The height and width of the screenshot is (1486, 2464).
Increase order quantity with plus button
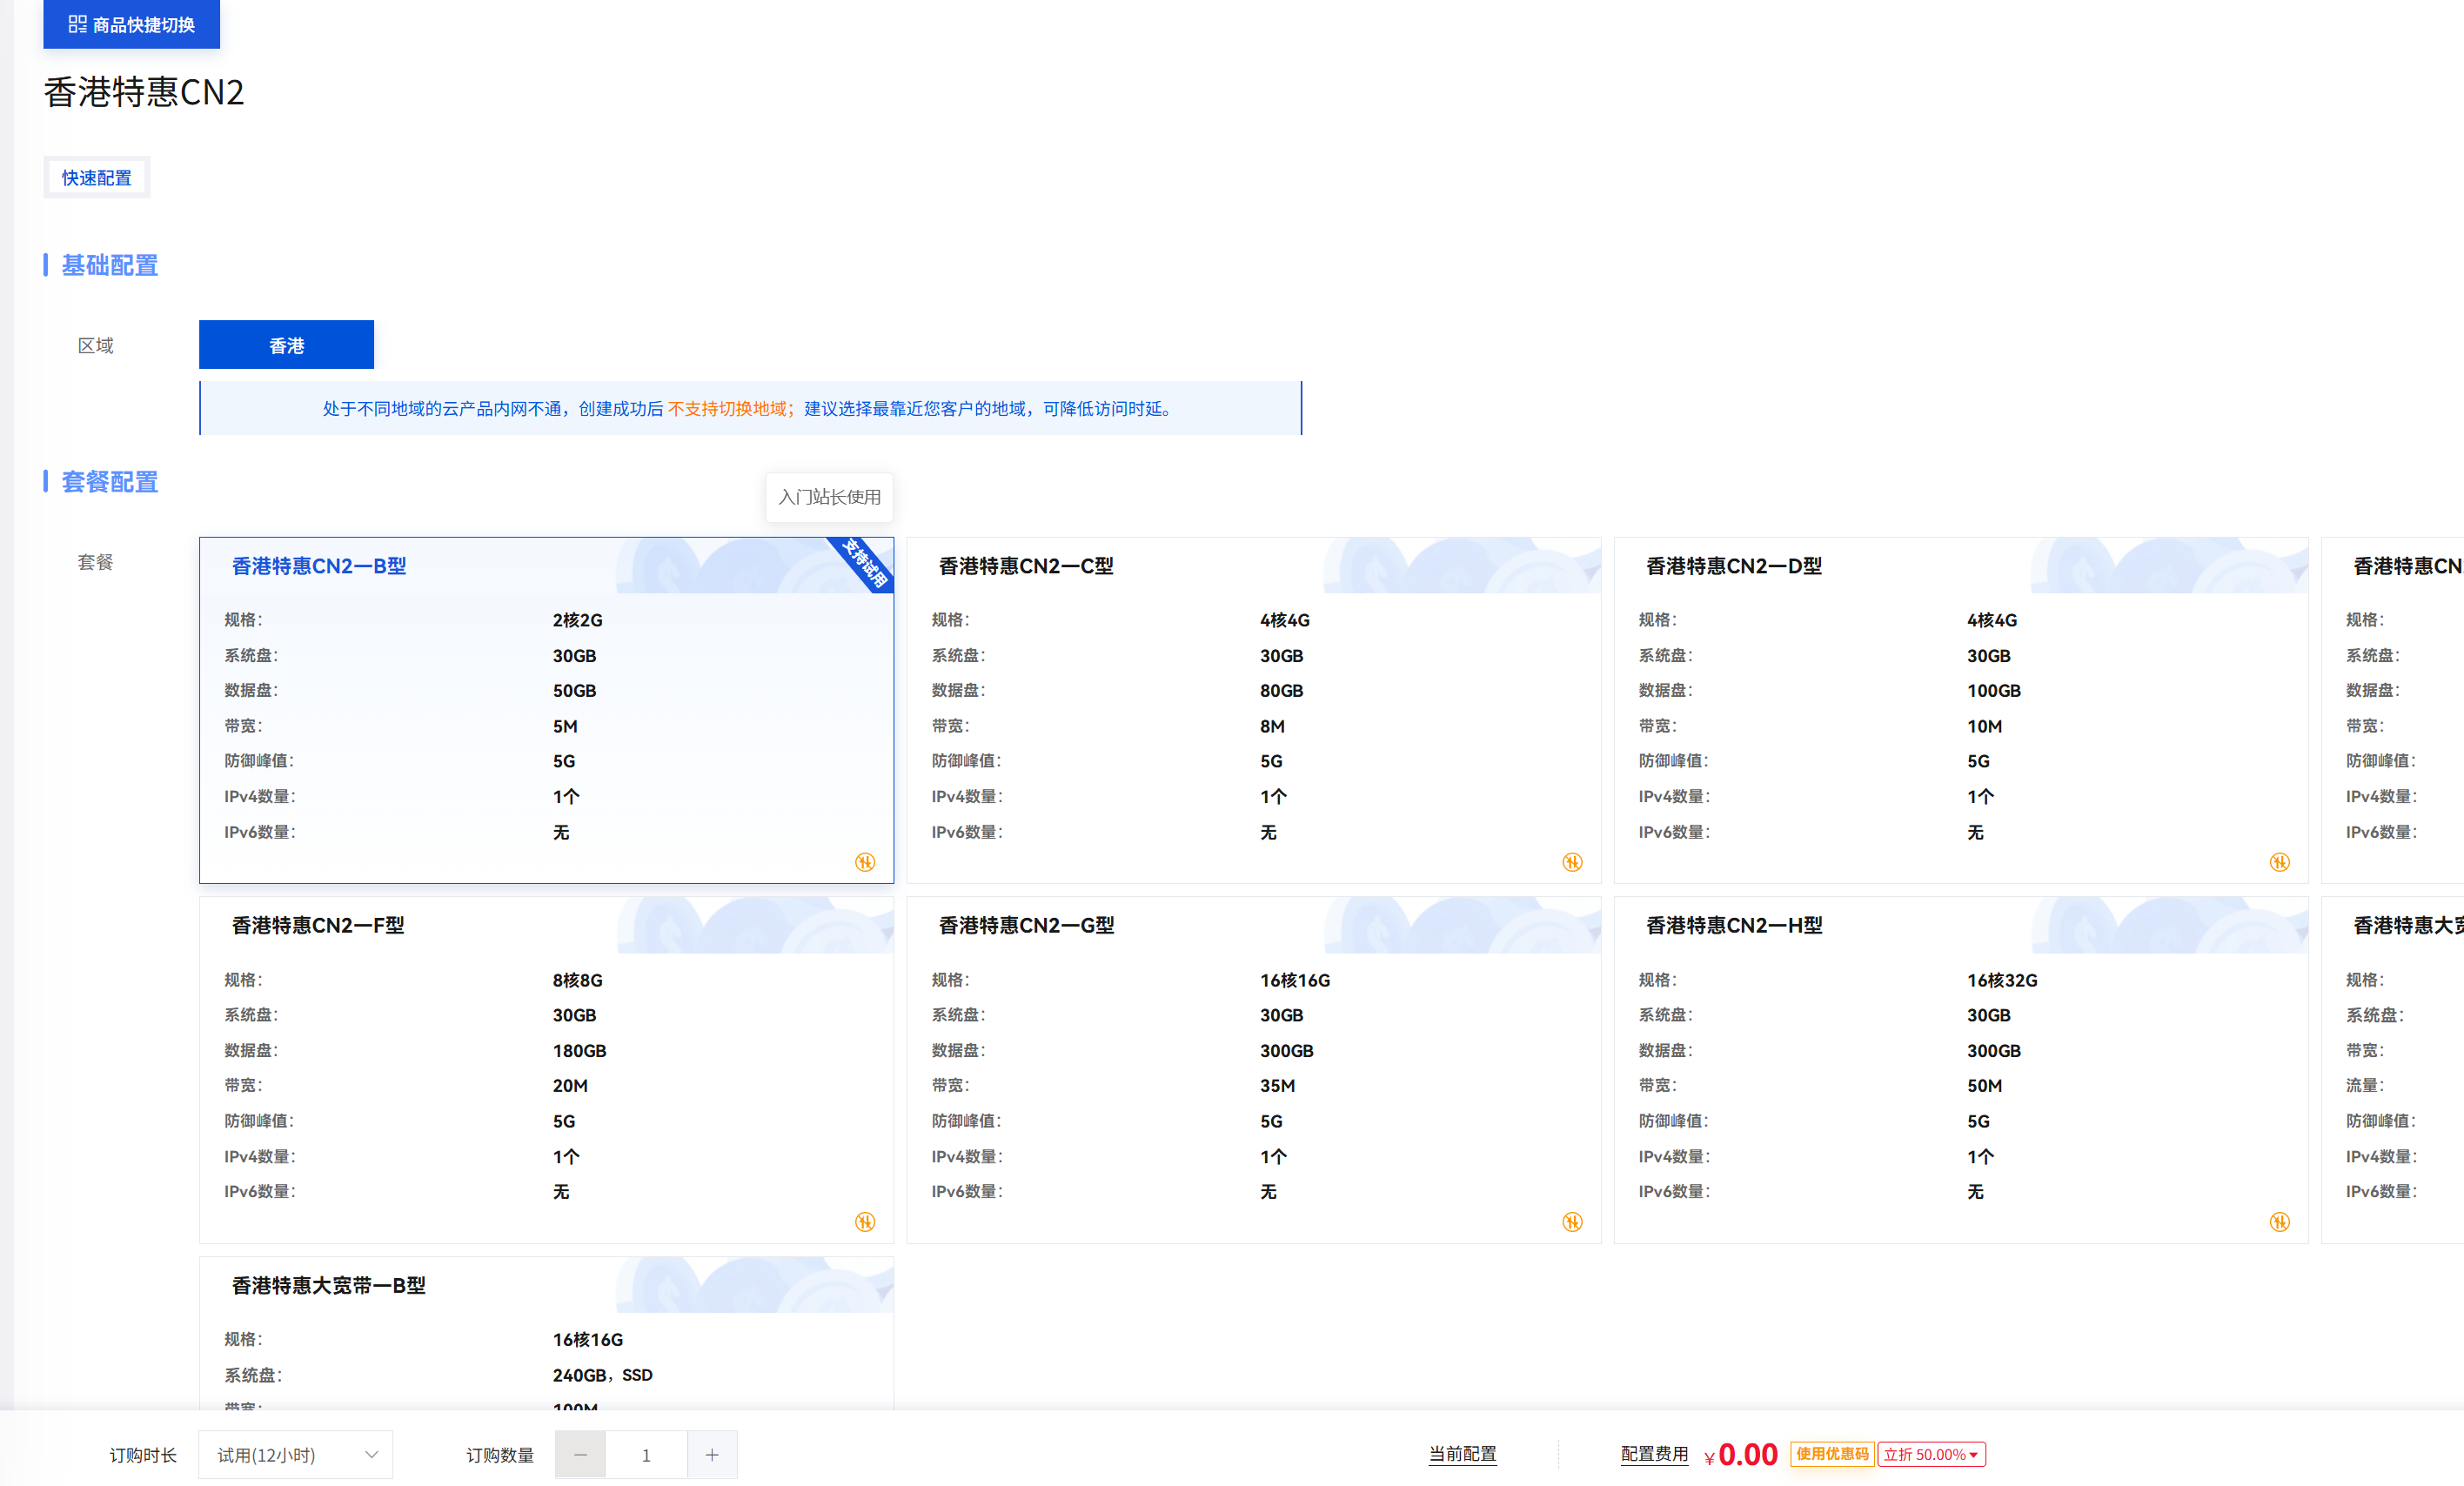[712, 1454]
